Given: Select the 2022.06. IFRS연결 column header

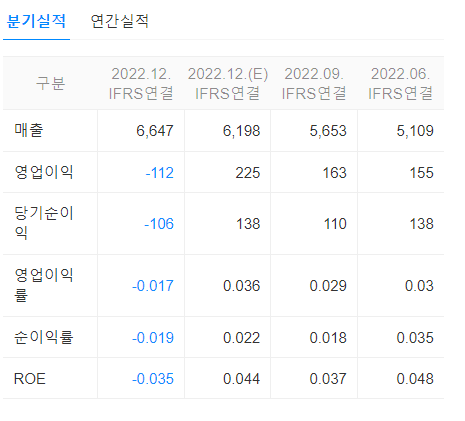Looking at the screenshot, I should (x=401, y=83).
